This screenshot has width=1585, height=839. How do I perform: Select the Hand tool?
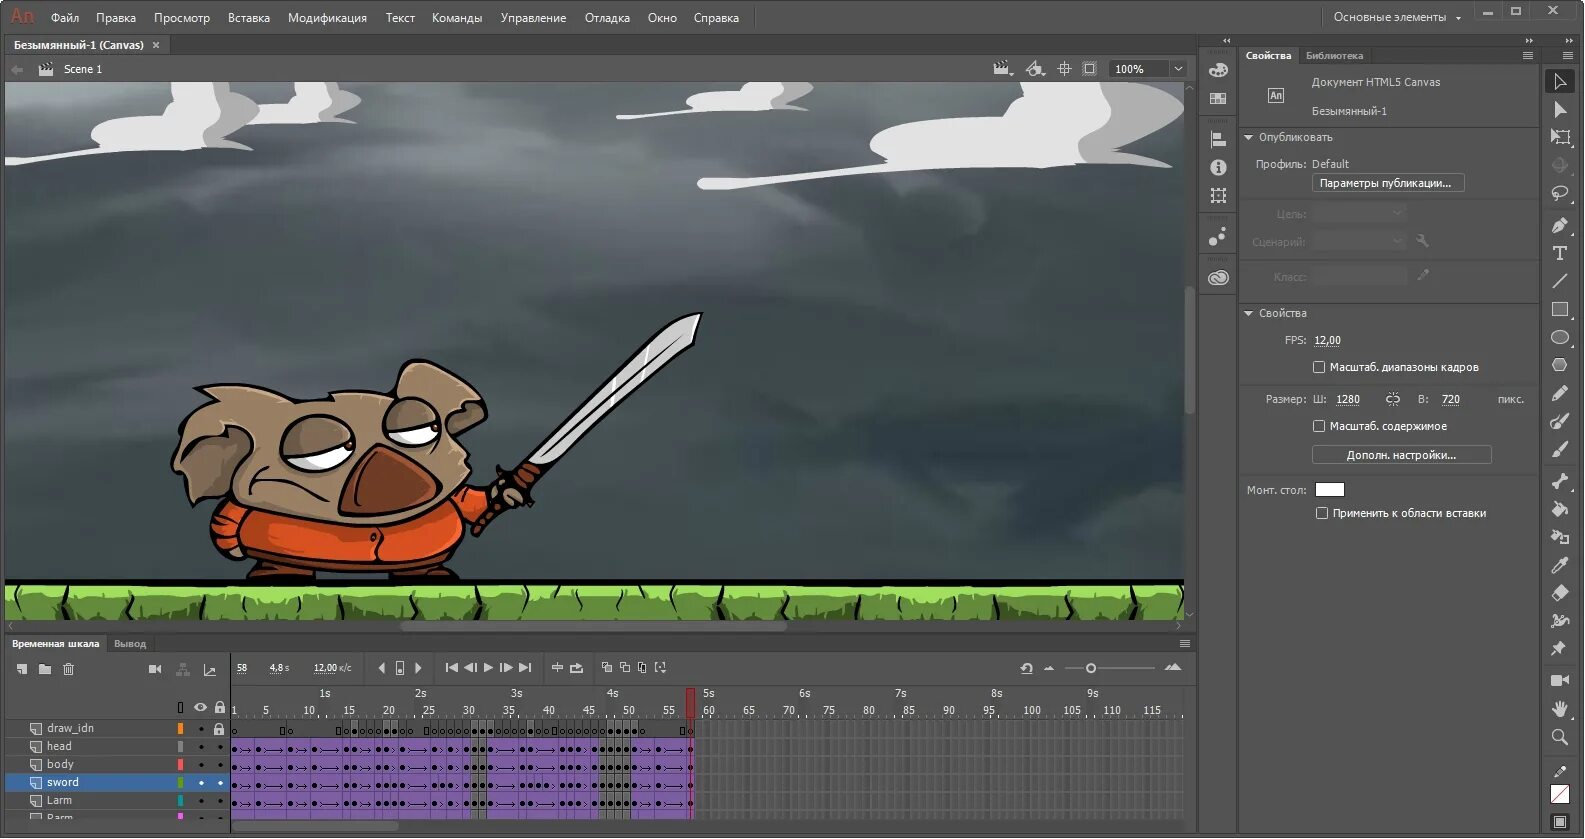[1560, 709]
